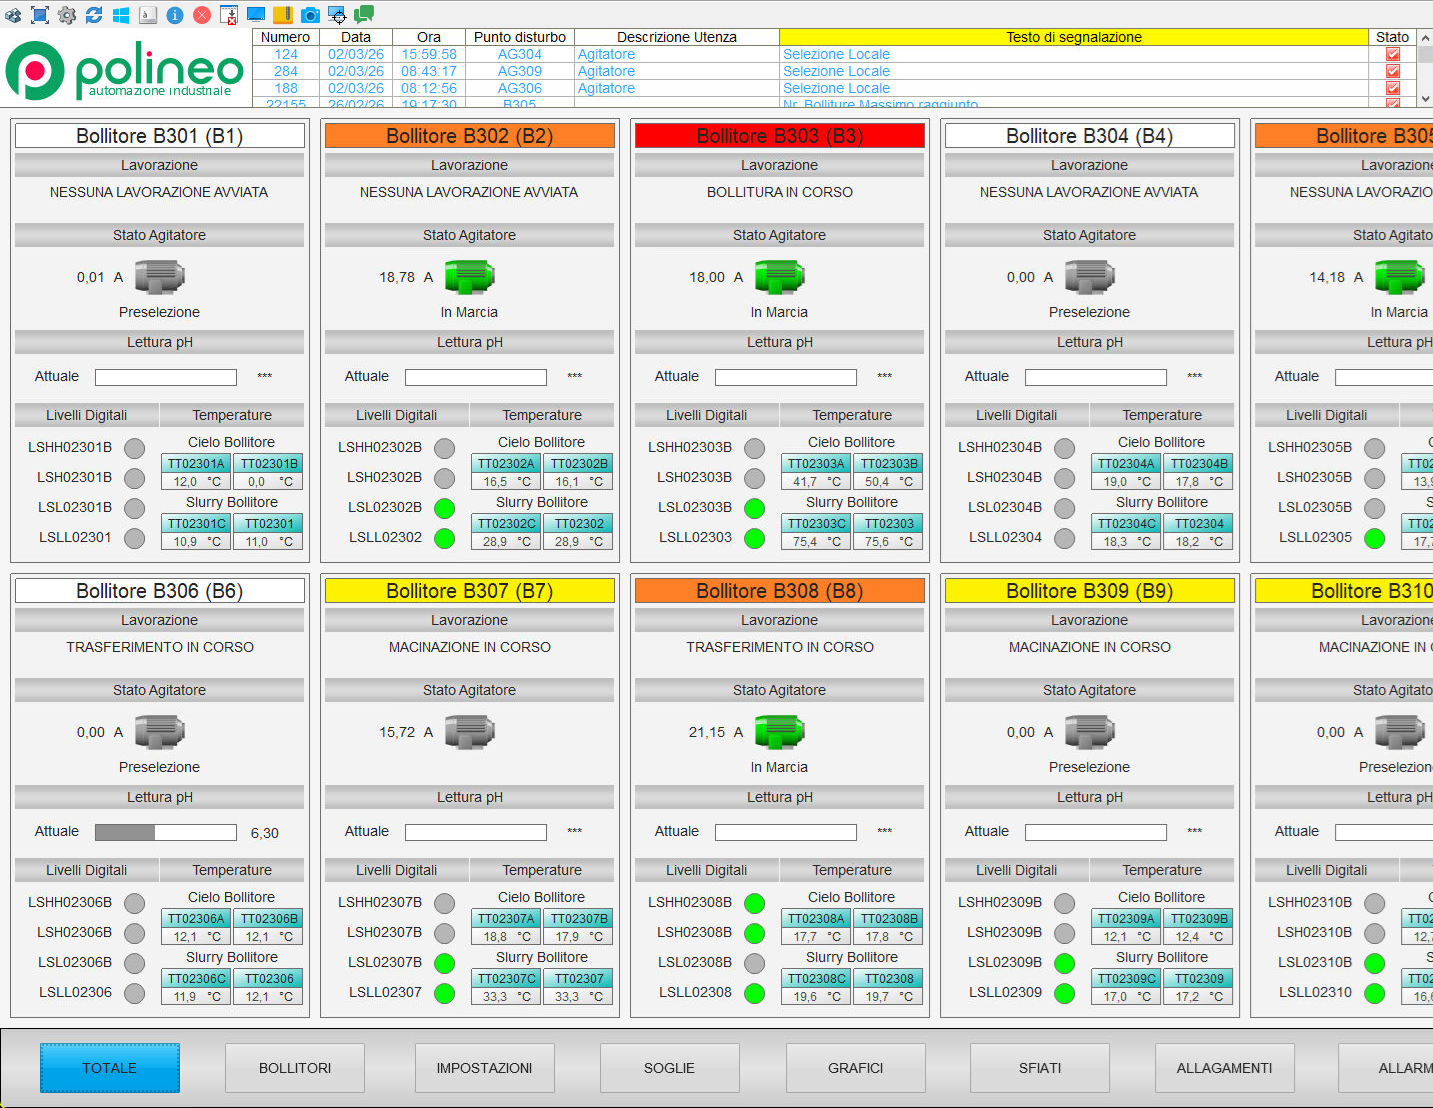The image size is (1433, 1108).
Task: Open settings via the gear icon
Action: (x=67, y=15)
